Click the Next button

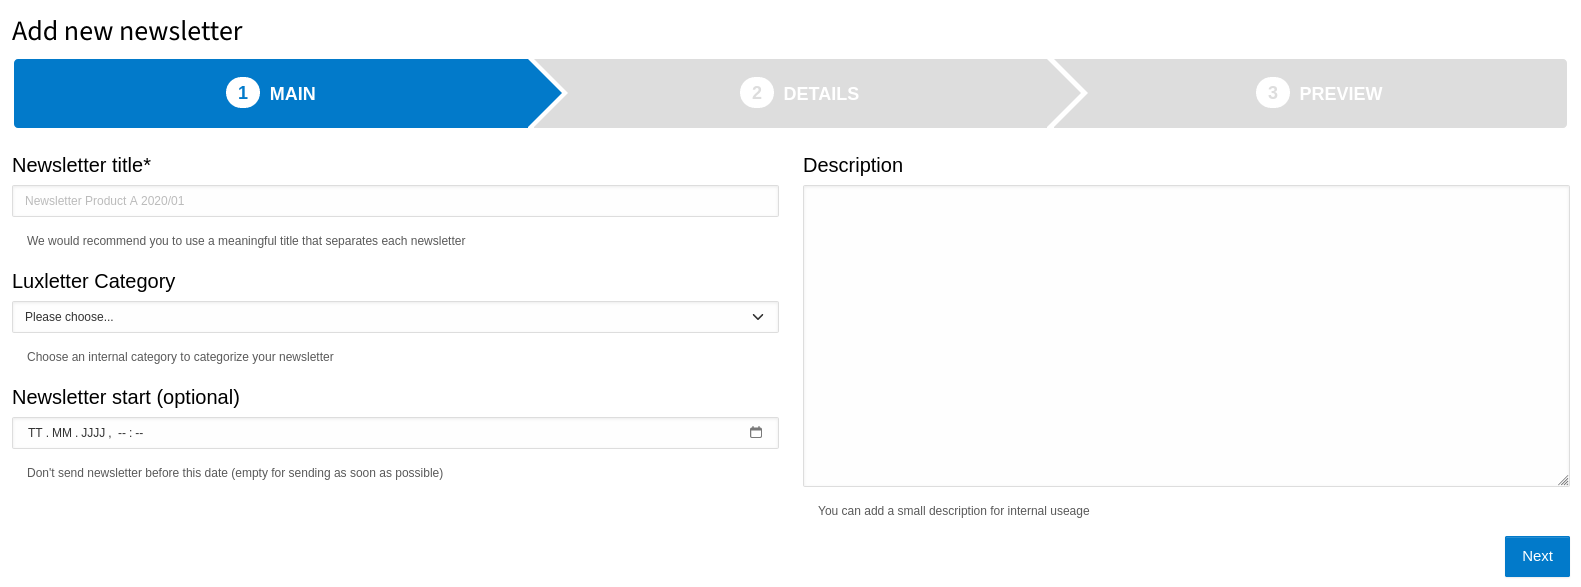pos(1537,556)
